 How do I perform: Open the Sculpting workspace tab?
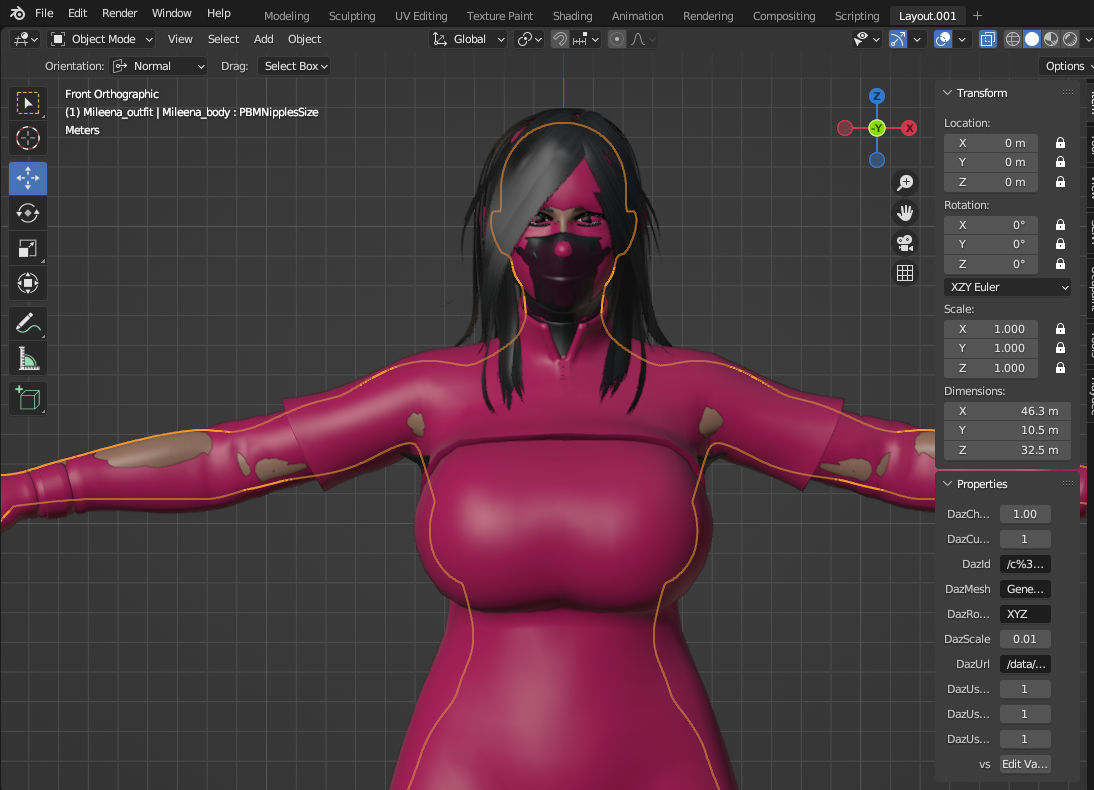(x=352, y=16)
